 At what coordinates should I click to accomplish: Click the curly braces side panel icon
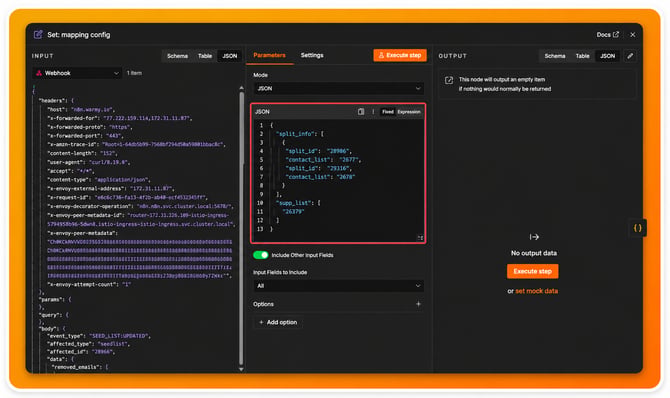point(638,228)
